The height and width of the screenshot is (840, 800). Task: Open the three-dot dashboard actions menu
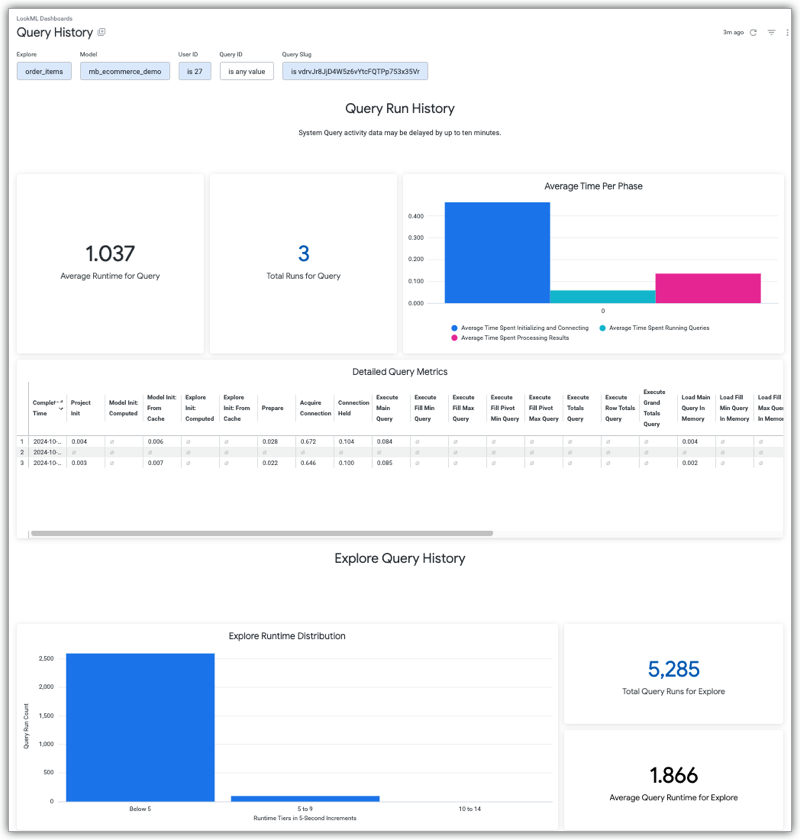click(x=788, y=33)
